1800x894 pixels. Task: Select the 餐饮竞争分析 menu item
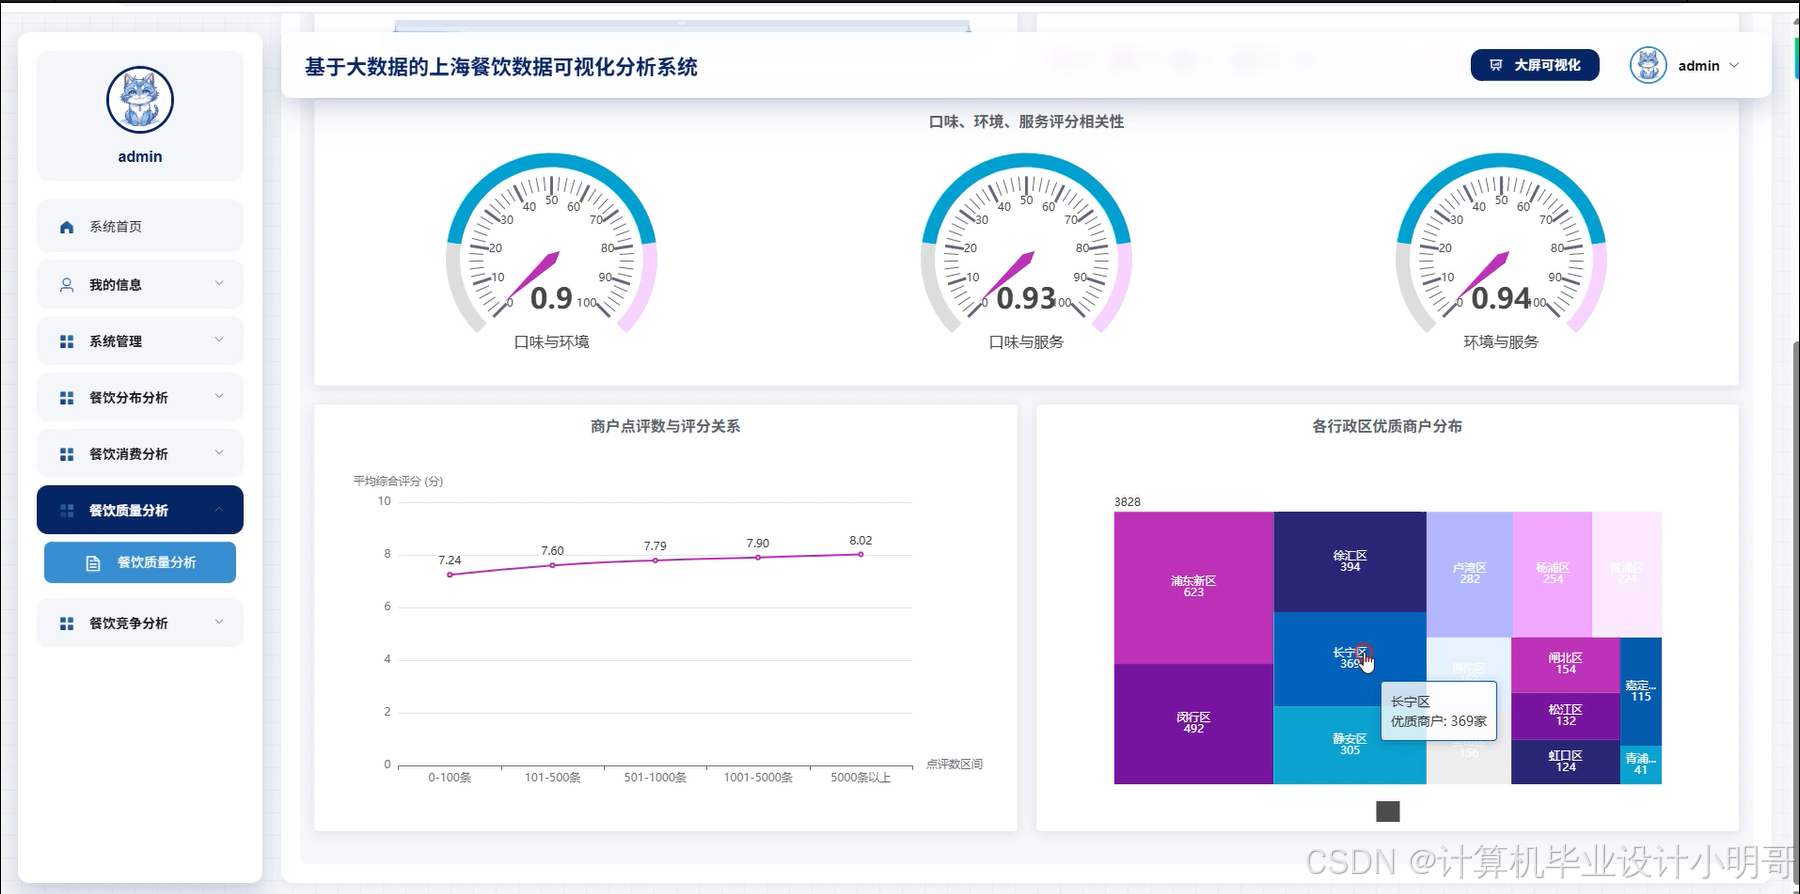(140, 623)
